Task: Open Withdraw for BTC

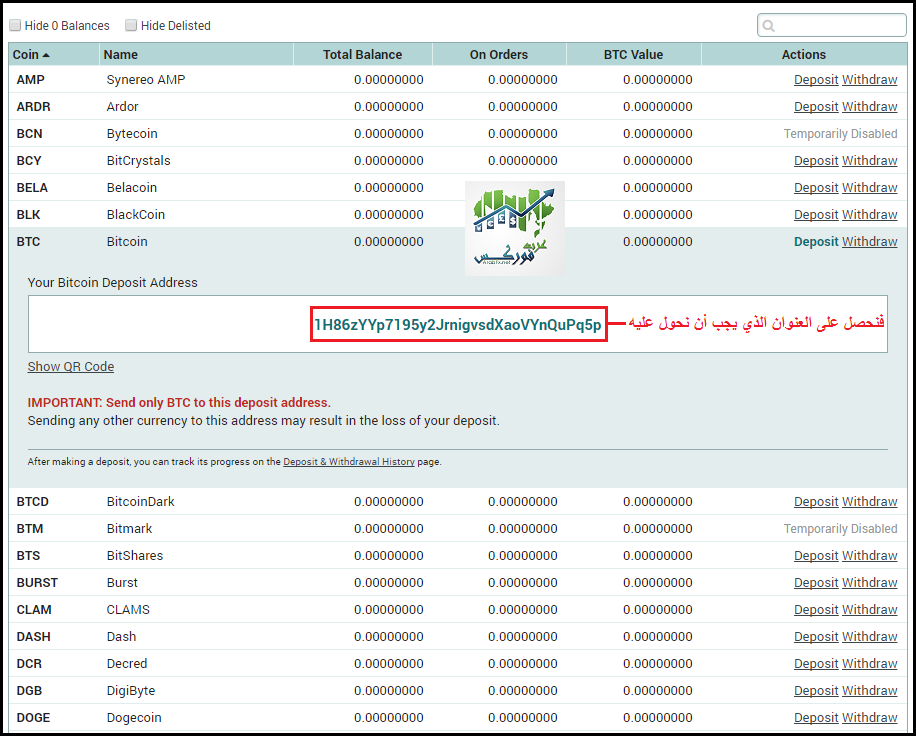Action: 870,241
